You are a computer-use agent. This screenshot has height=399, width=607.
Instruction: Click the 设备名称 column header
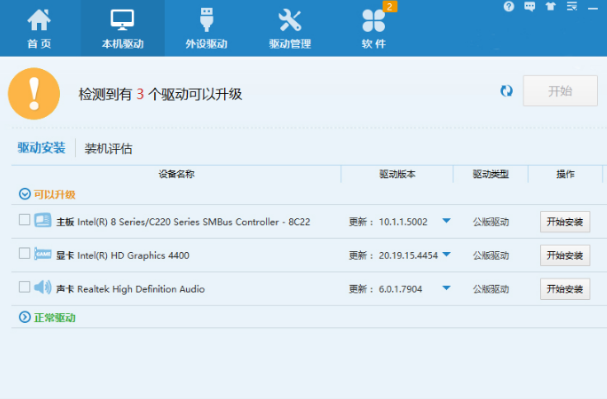(177, 174)
